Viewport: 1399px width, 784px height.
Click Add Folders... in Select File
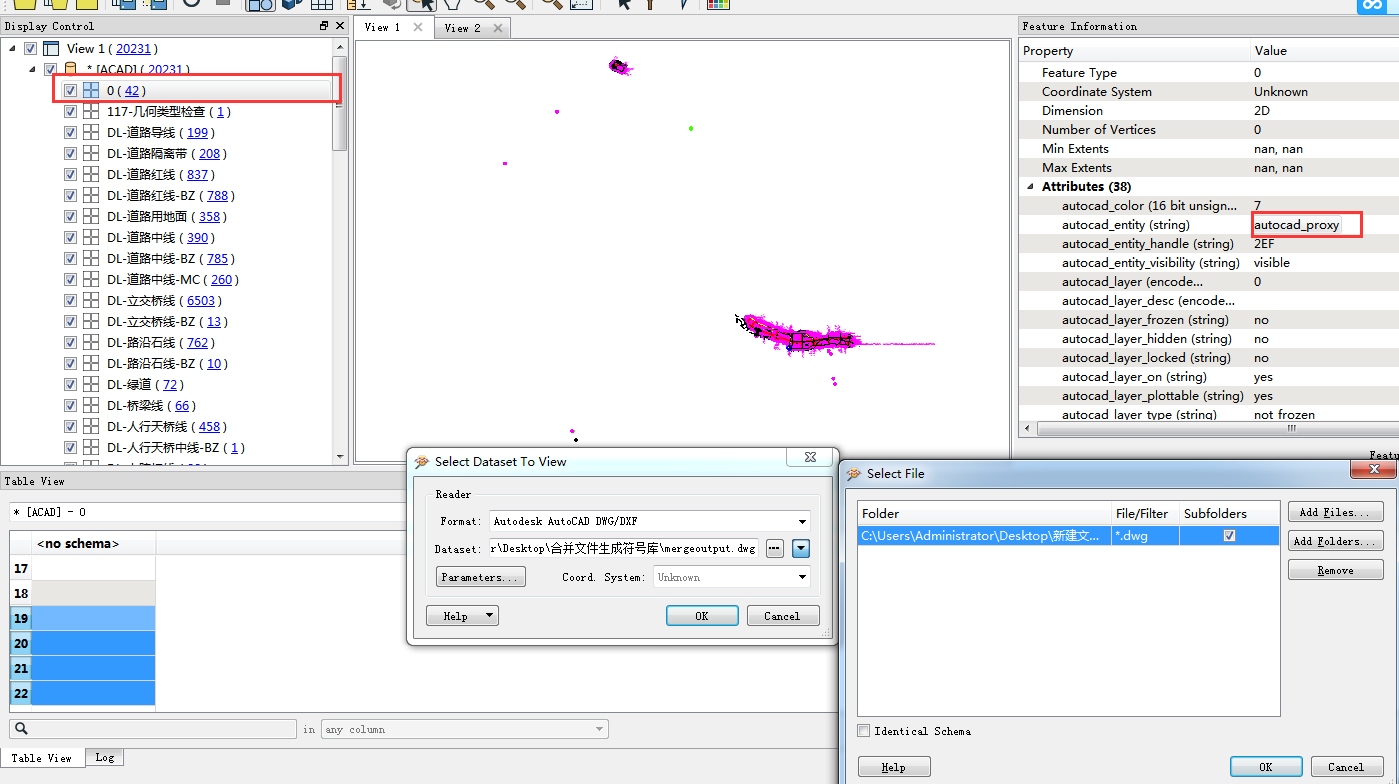tap(1336, 541)
